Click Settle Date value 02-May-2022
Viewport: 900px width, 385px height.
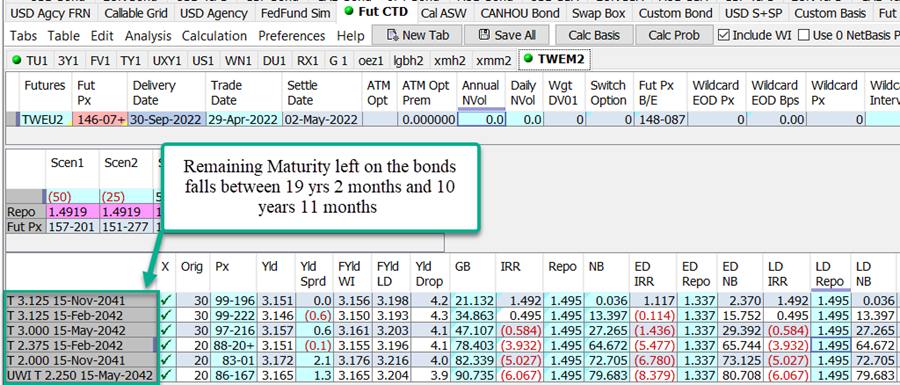pyautogui.click(x=321, y=120)
